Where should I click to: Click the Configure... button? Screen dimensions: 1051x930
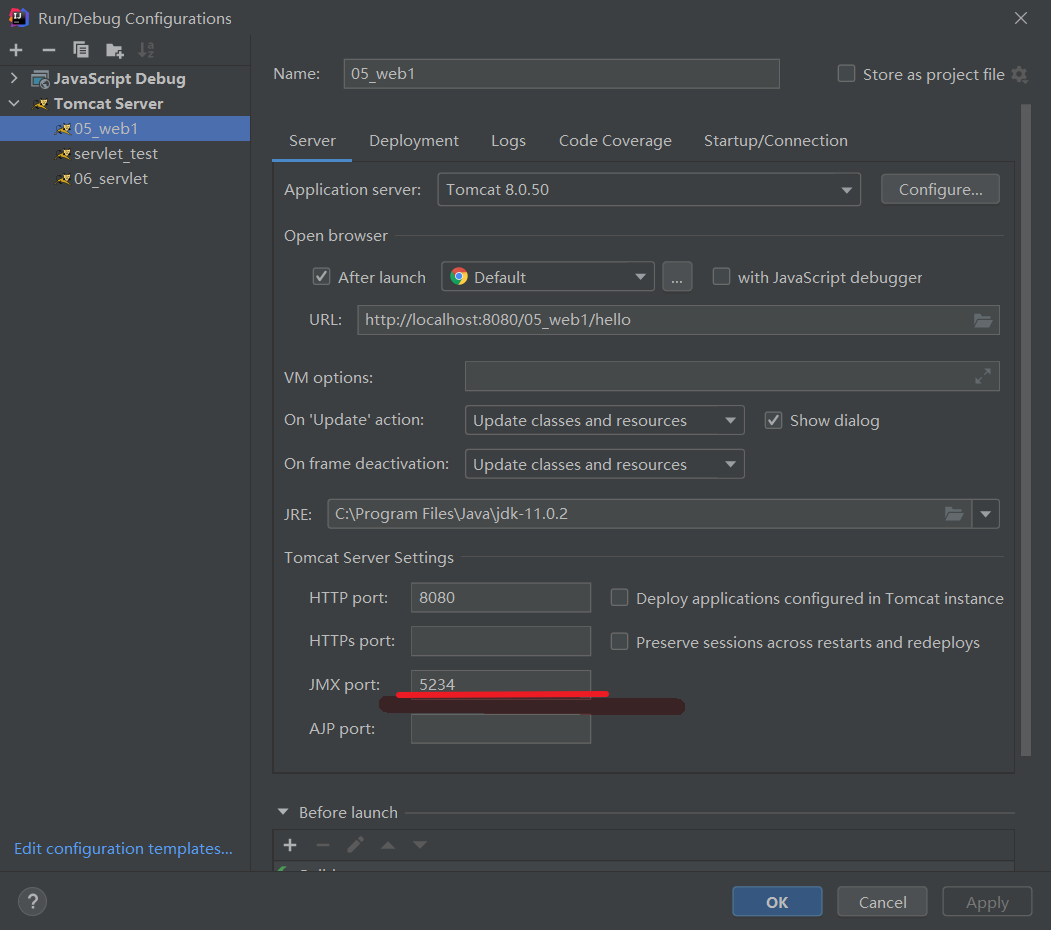940,190
